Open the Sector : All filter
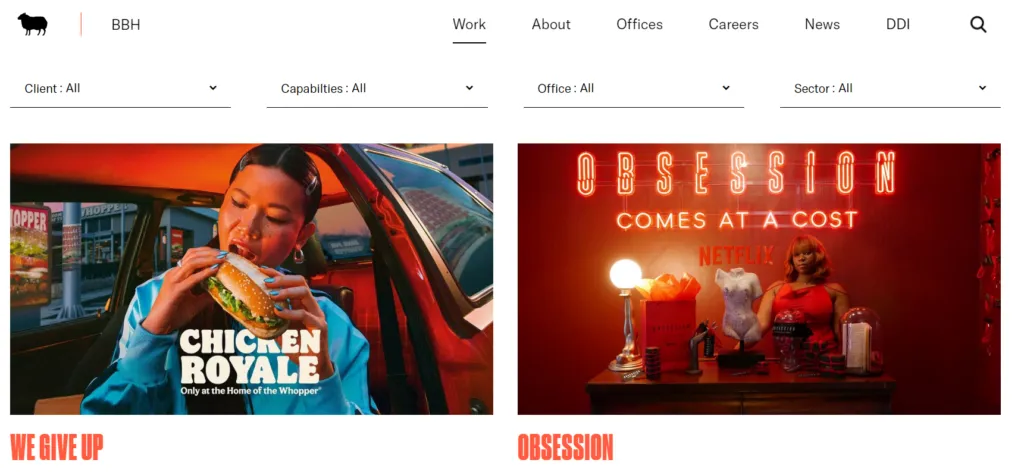Image resolution: width=1024 pixels, height=472 pixels. (890, 89)
